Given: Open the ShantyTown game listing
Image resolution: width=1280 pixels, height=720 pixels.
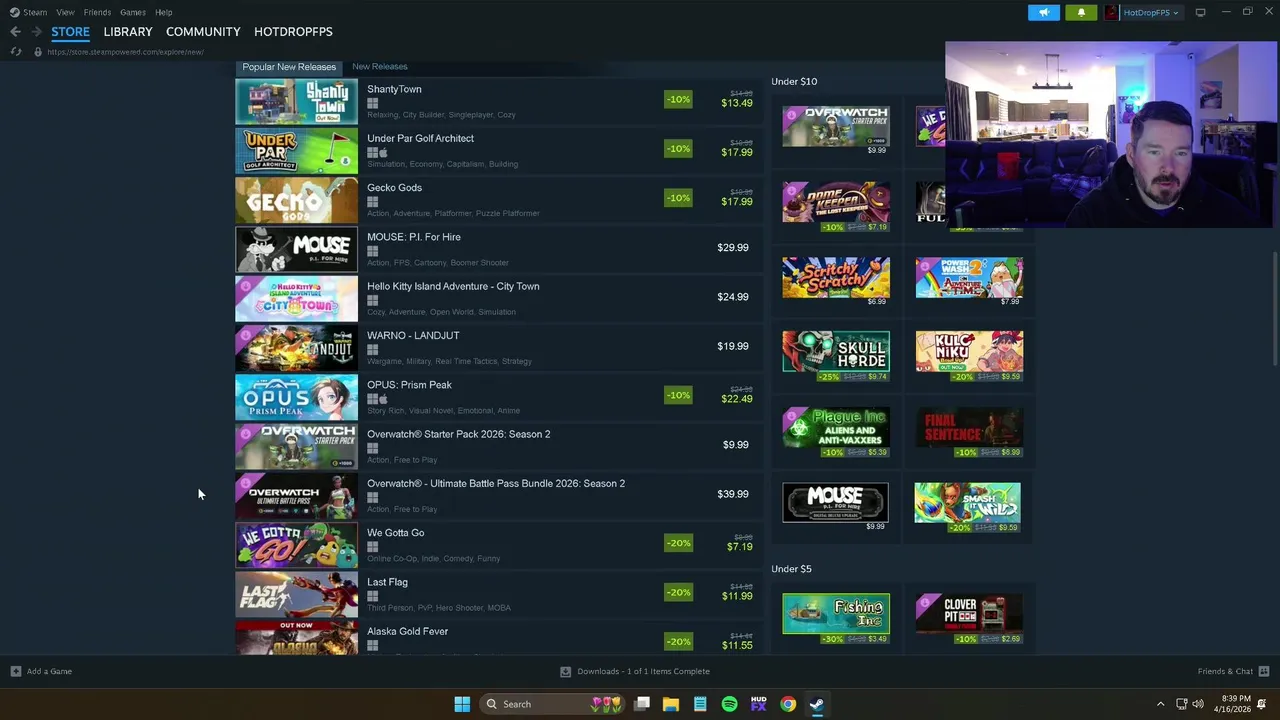Looking at the screenshot, I should [x=499, y=102].
